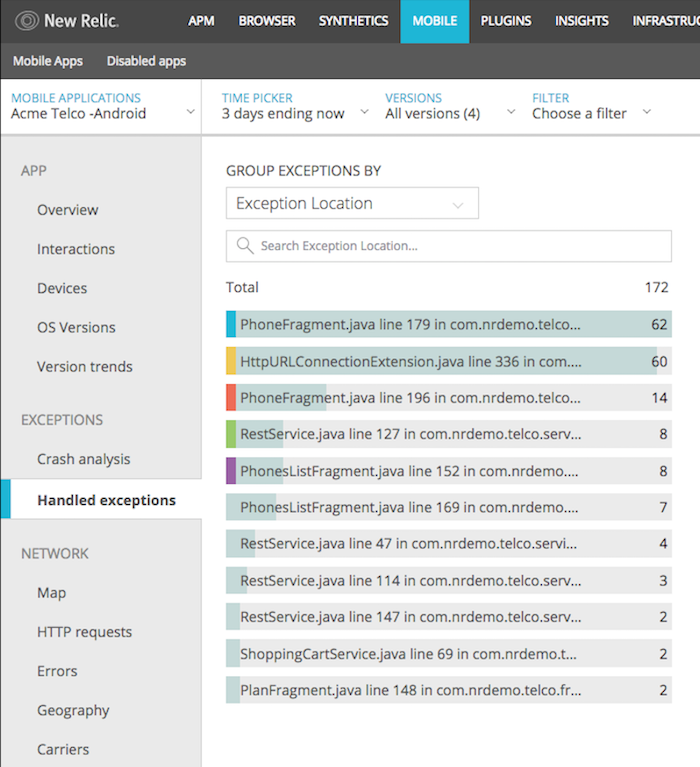Viewport: 700px width, 767px height.
Task: Switch to the Synthetics tab
Action: [353, 21]
